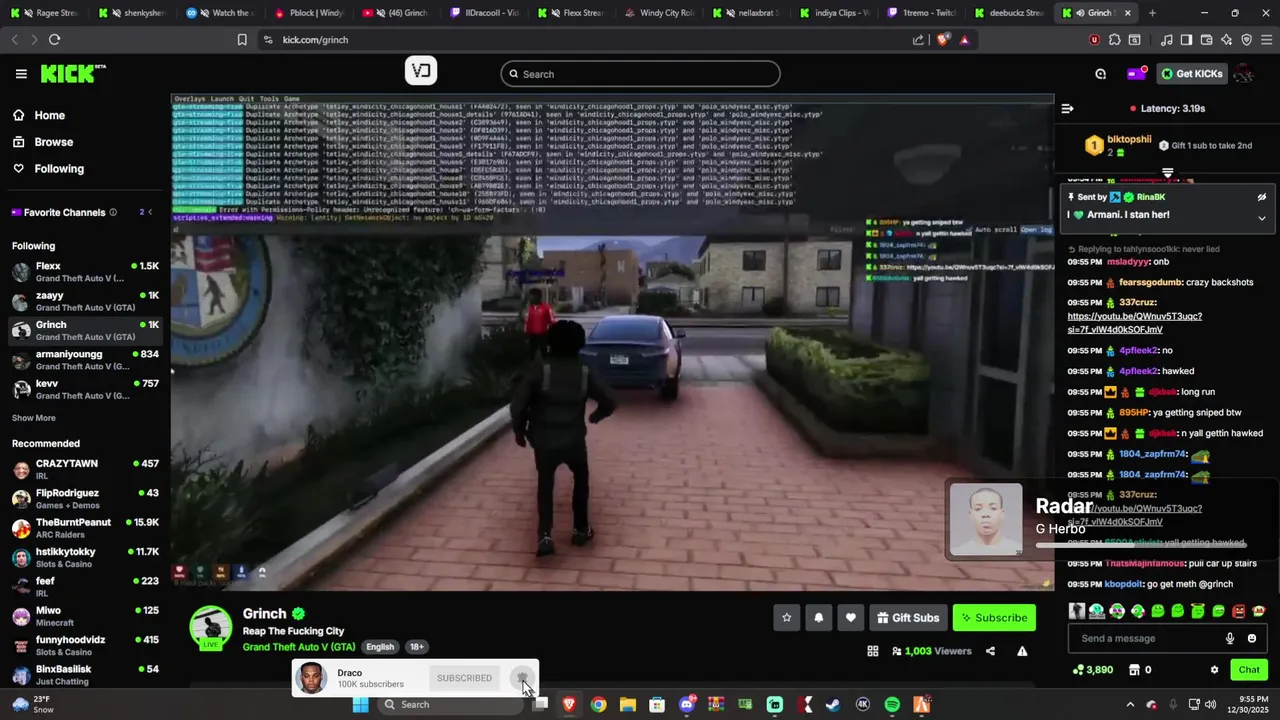Switch to the 1tremo Twitch browser tab

[x=924, y=13]
